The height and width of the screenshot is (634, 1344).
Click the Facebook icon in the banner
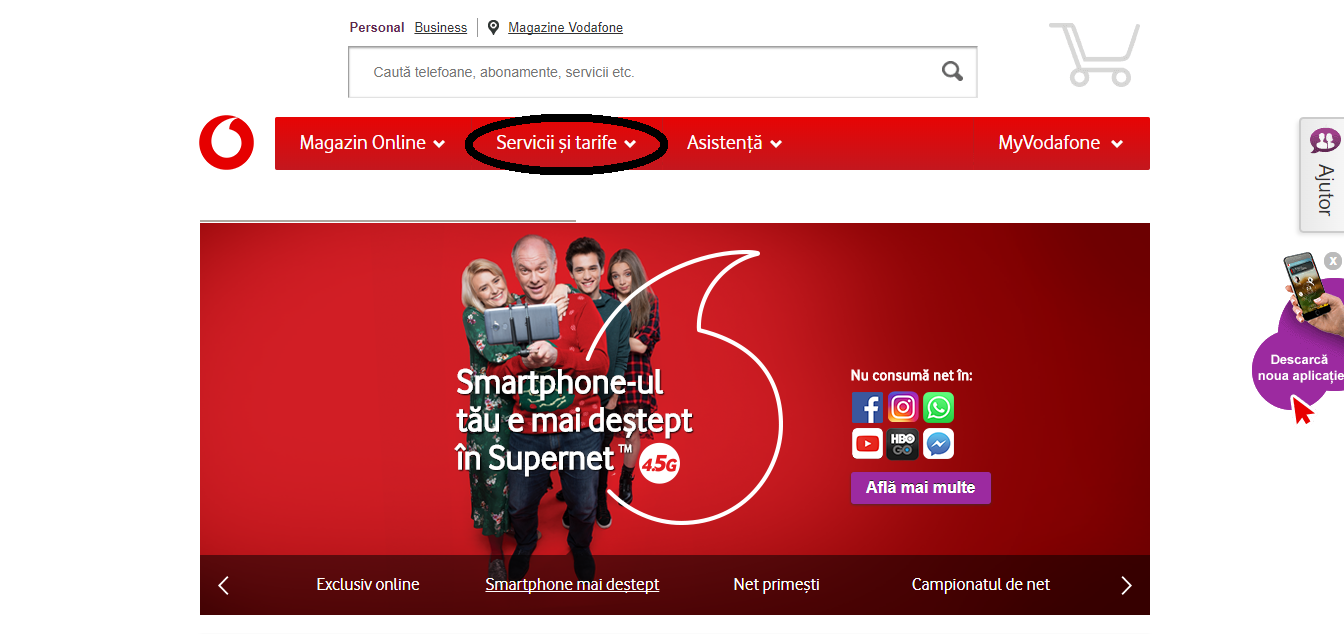tap(867, 408)
